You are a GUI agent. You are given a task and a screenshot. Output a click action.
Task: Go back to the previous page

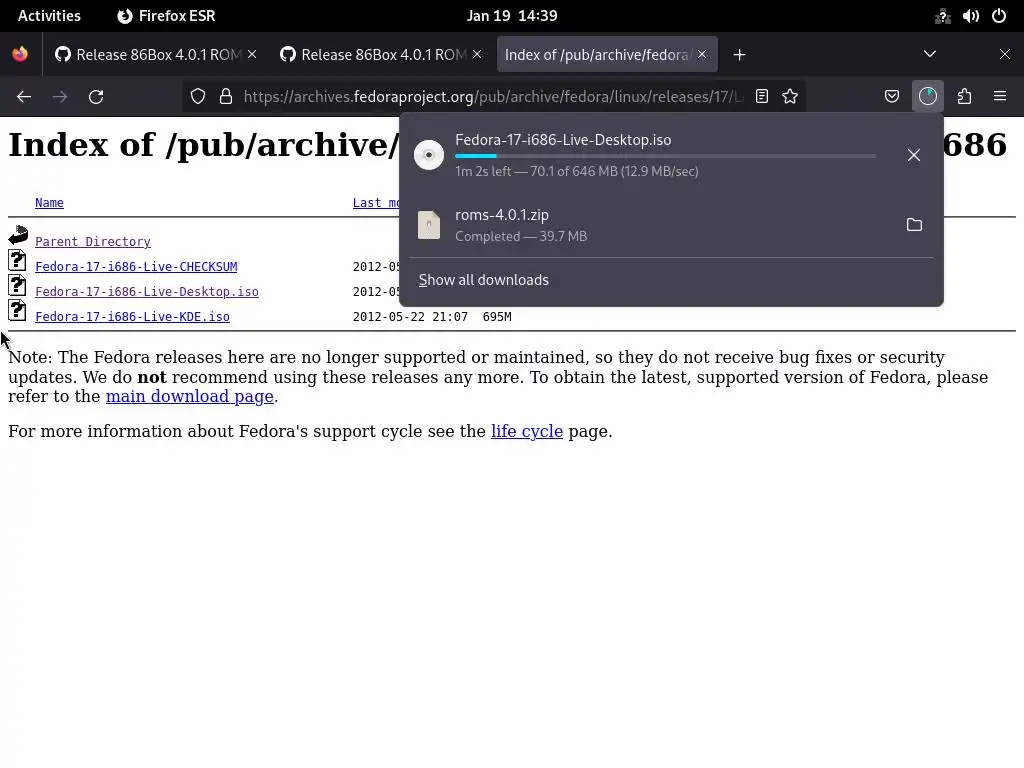[x=24, y=97]
